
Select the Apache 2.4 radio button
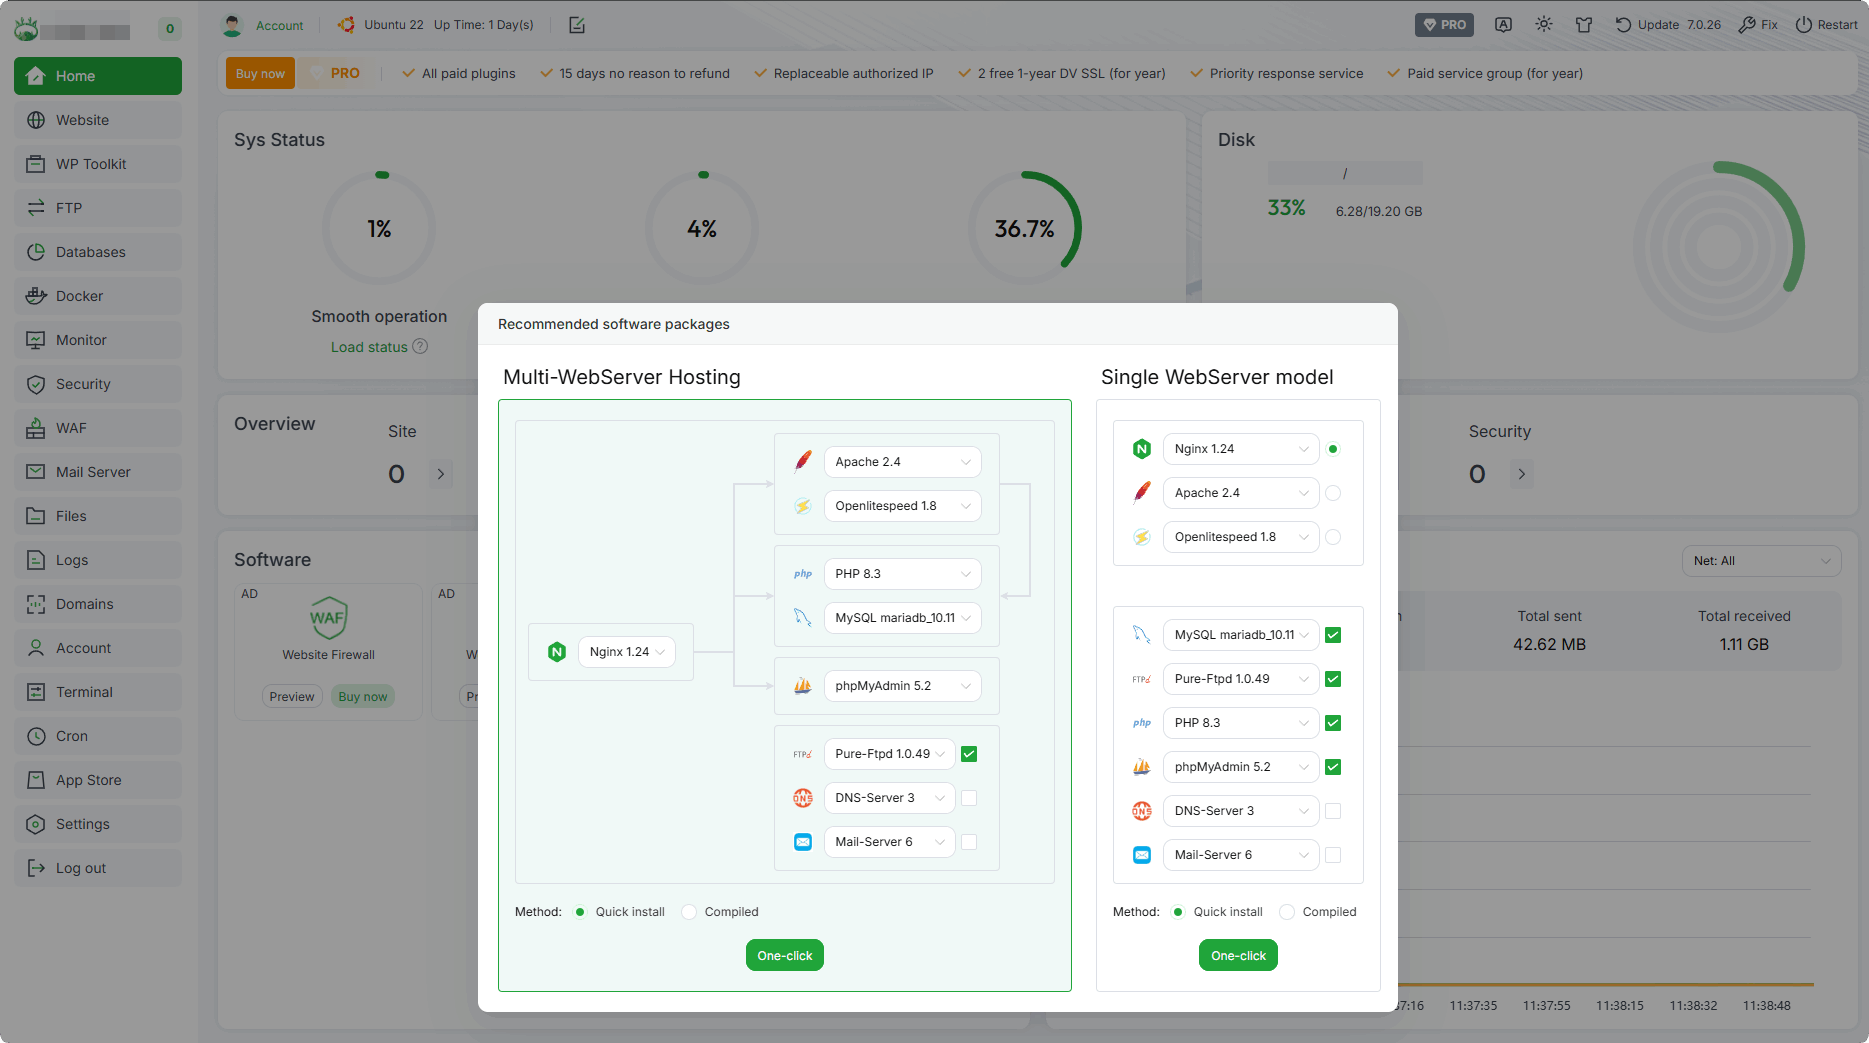(x=1333, y=493)
